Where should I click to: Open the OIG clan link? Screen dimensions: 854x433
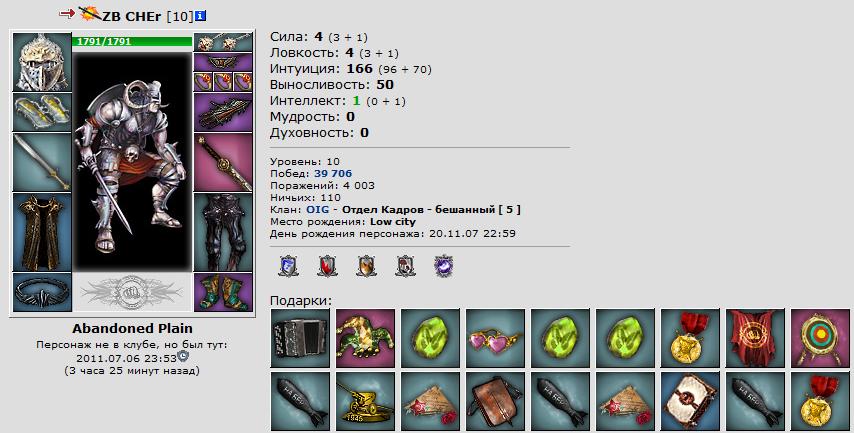pyautogui.click(x=318, y=209)
